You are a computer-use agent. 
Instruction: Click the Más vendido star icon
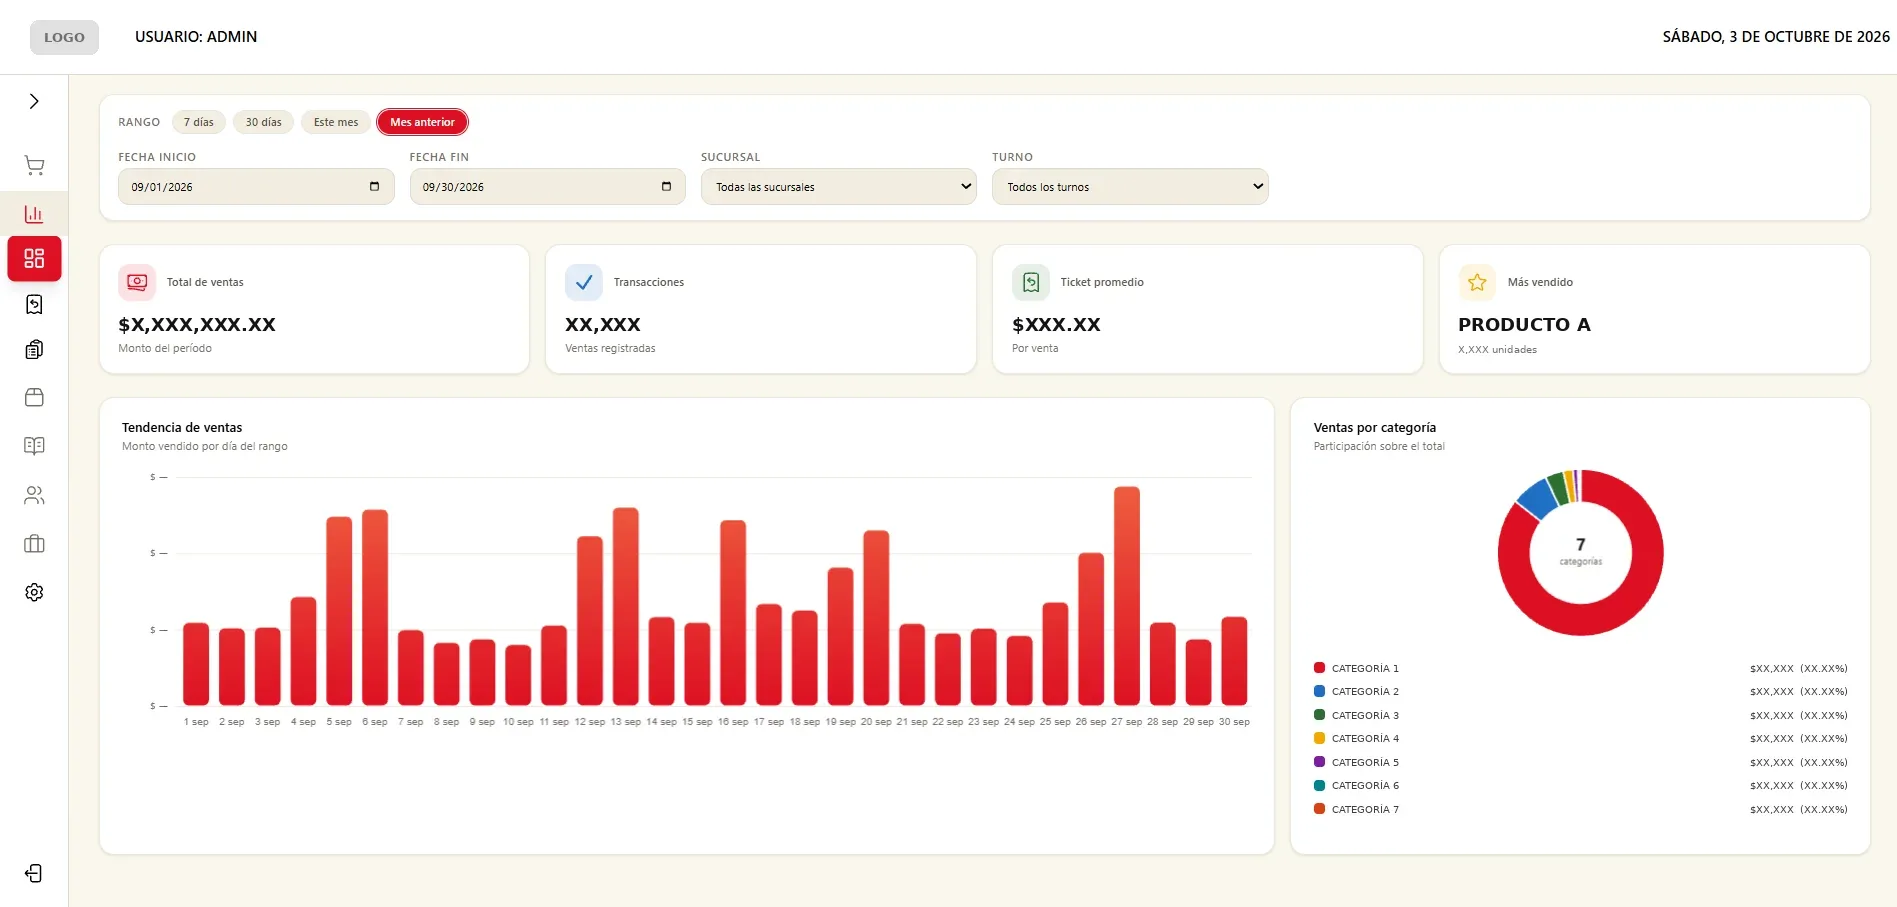click(1477, 283)
